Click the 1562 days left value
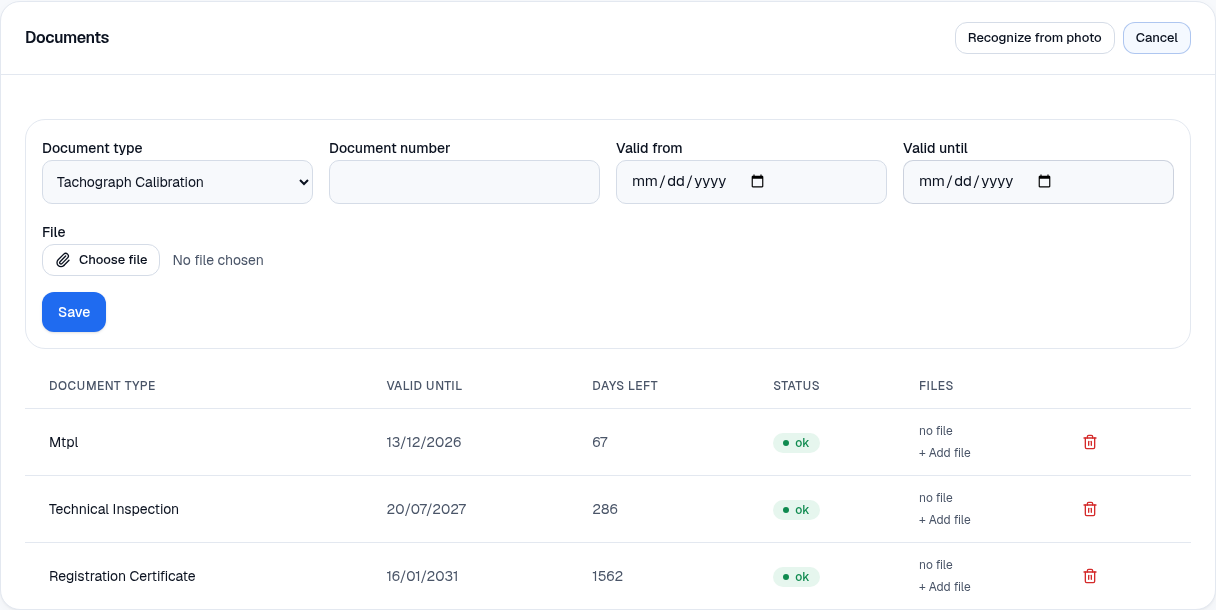 (x=608, y=576)
